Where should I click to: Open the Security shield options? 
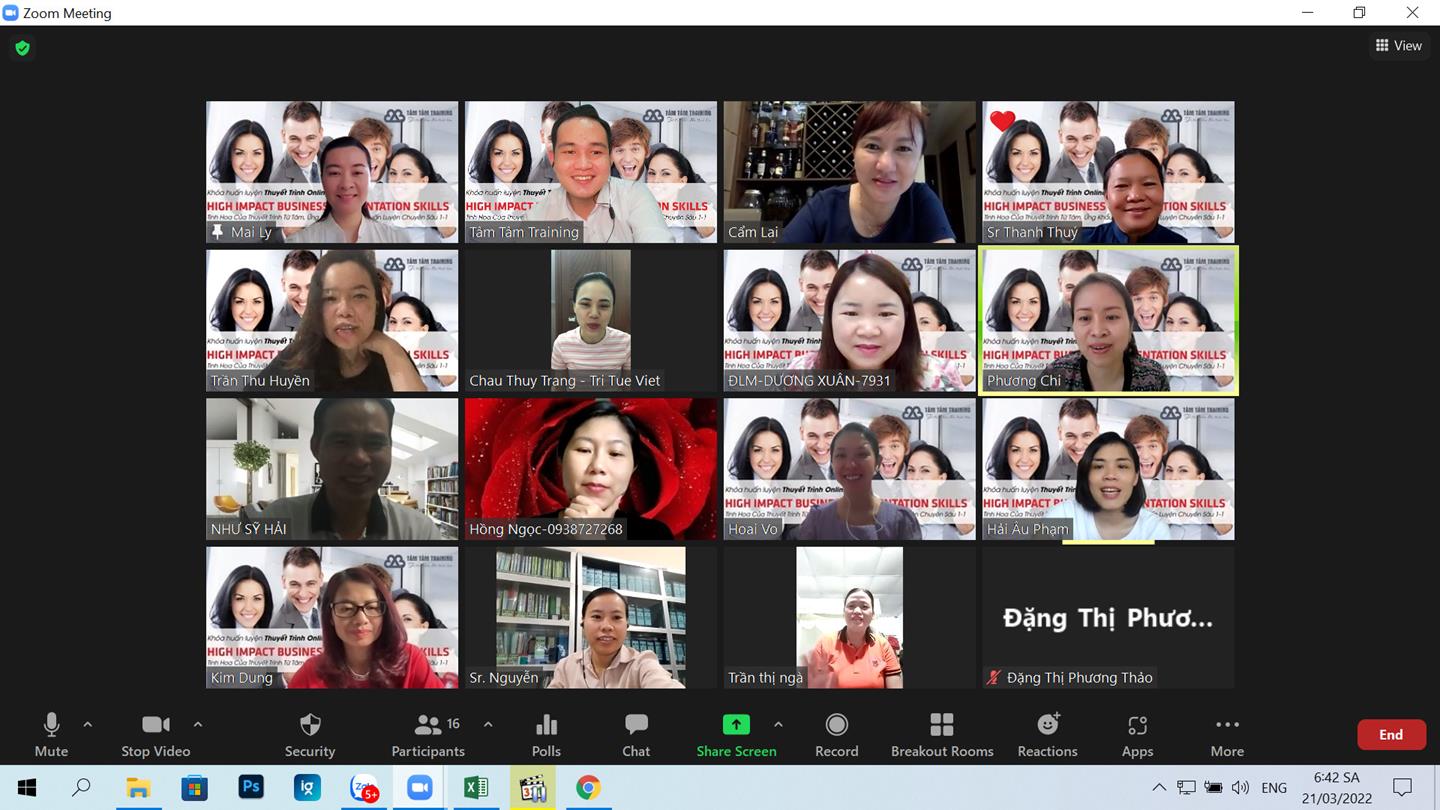pos(310,735)
